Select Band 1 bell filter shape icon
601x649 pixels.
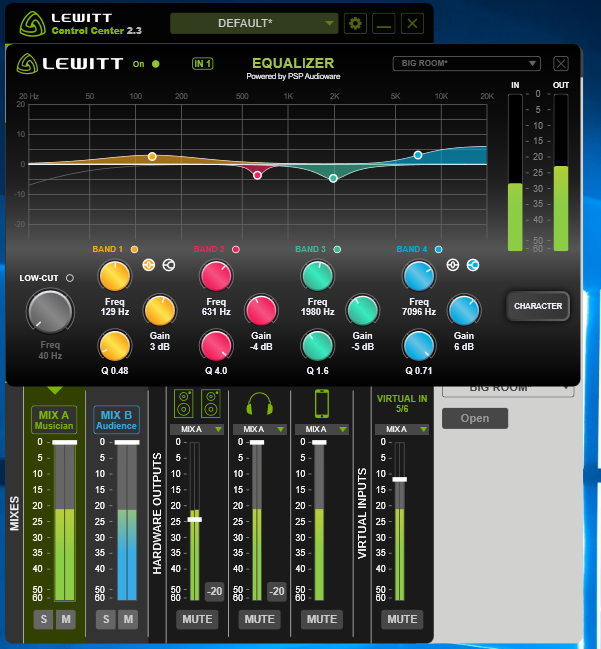pos(149,265)
